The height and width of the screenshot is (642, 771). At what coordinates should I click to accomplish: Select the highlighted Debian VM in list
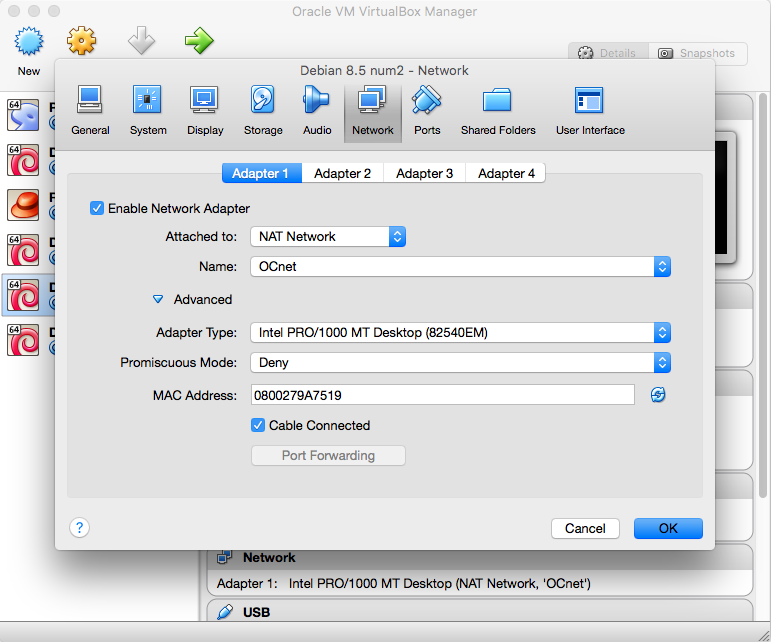(29, 295)
